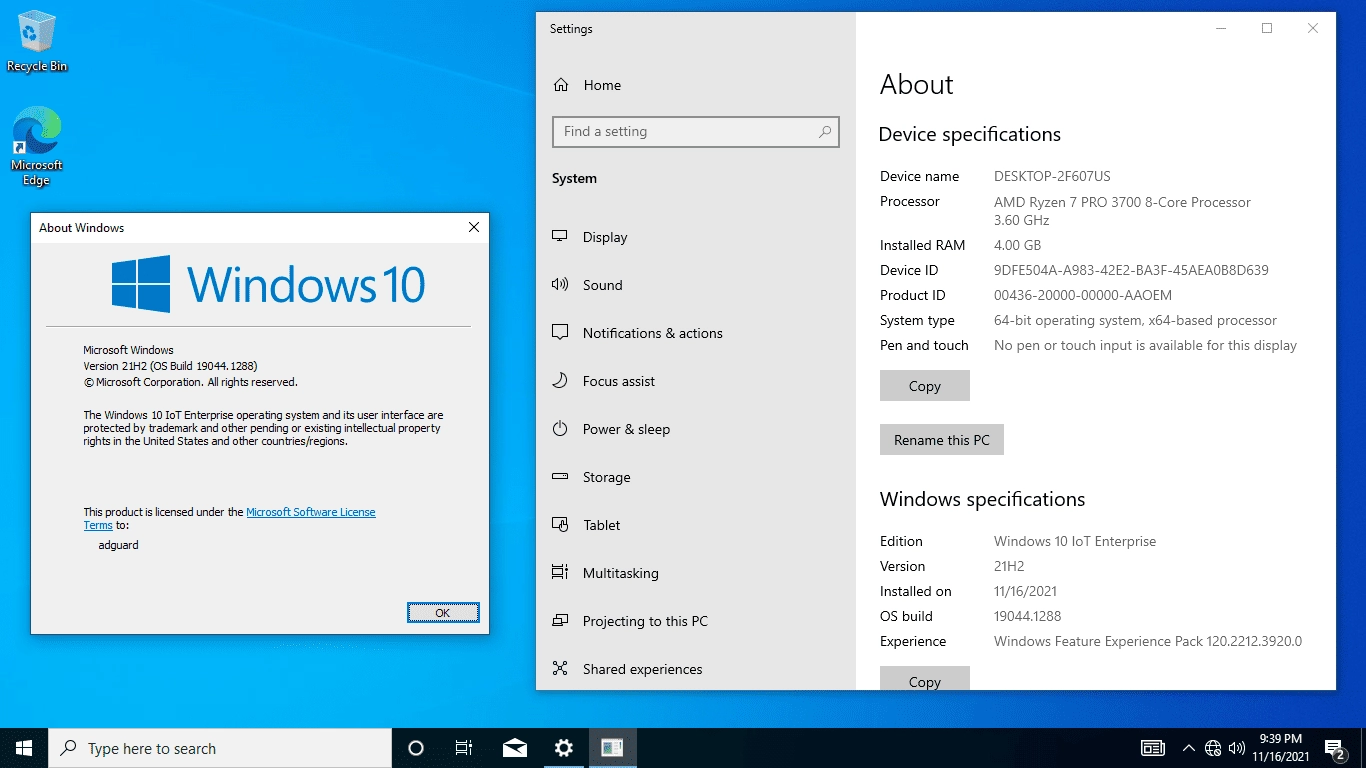Open the Action Center notifications icon

click(x=1335, y=748)
